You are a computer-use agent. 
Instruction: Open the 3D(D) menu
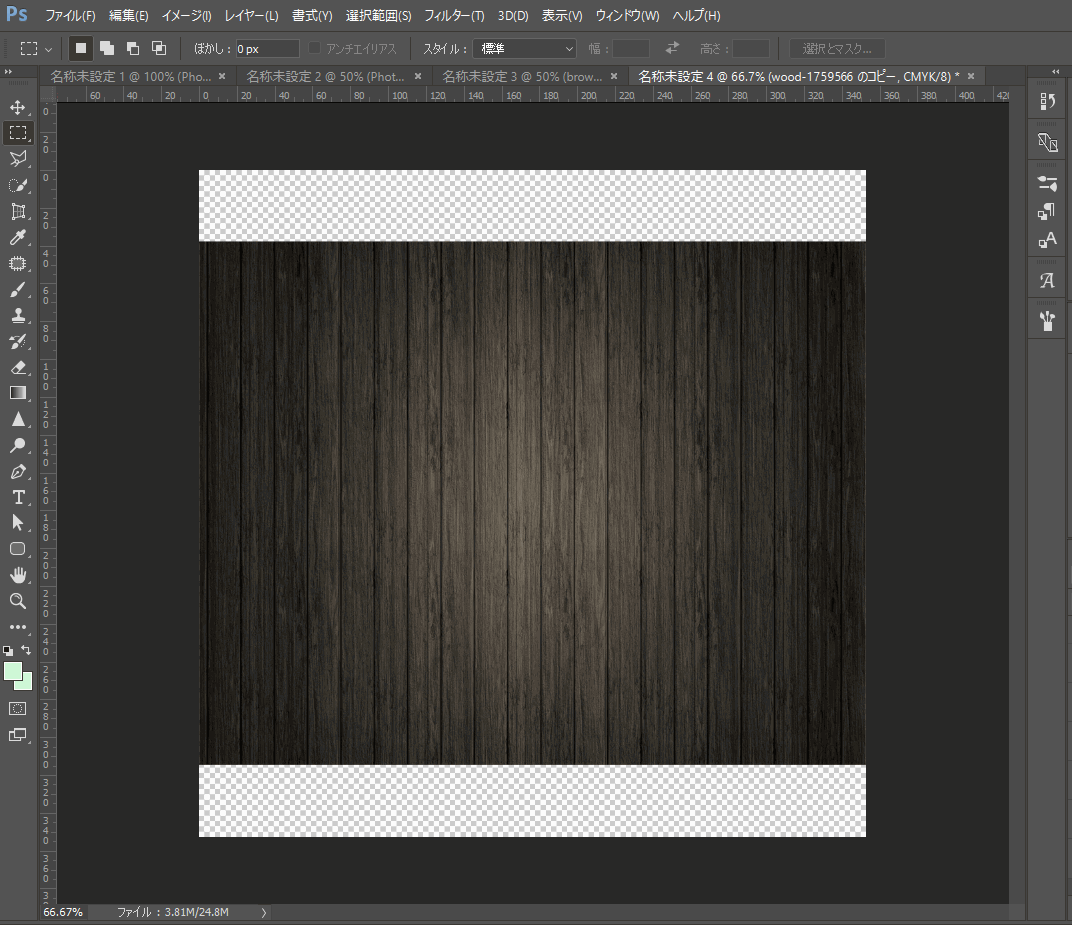[x=513, y=16]
